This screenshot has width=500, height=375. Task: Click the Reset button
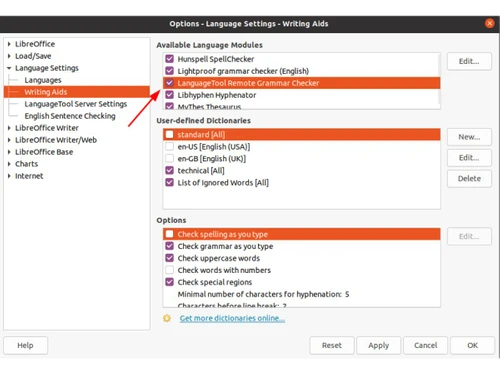pyautogui.click(x=332, y=345)
